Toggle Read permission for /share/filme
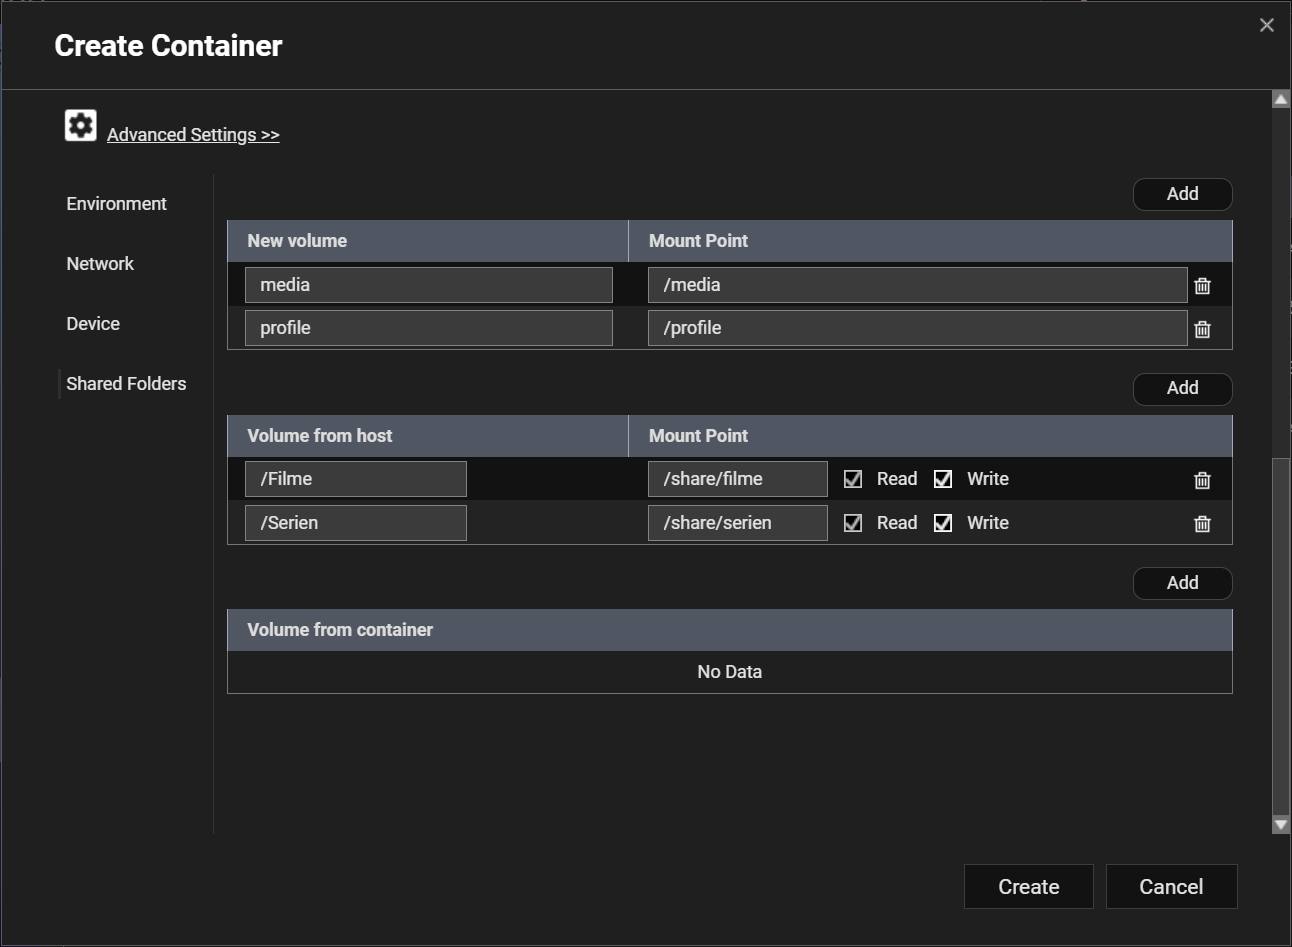 853,479
